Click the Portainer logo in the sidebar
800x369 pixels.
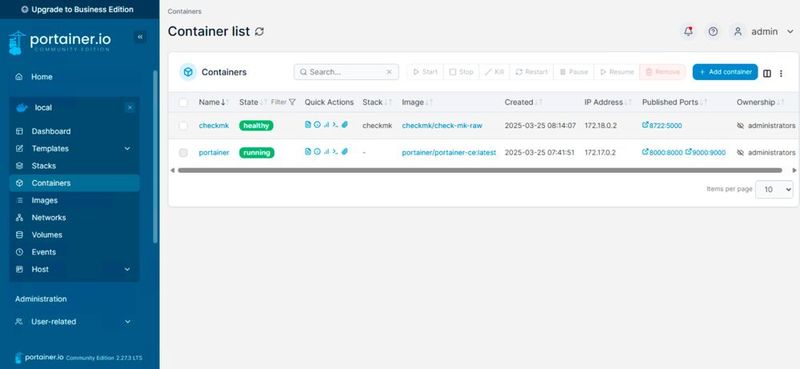pyautogui.click(x=60, y=42)
